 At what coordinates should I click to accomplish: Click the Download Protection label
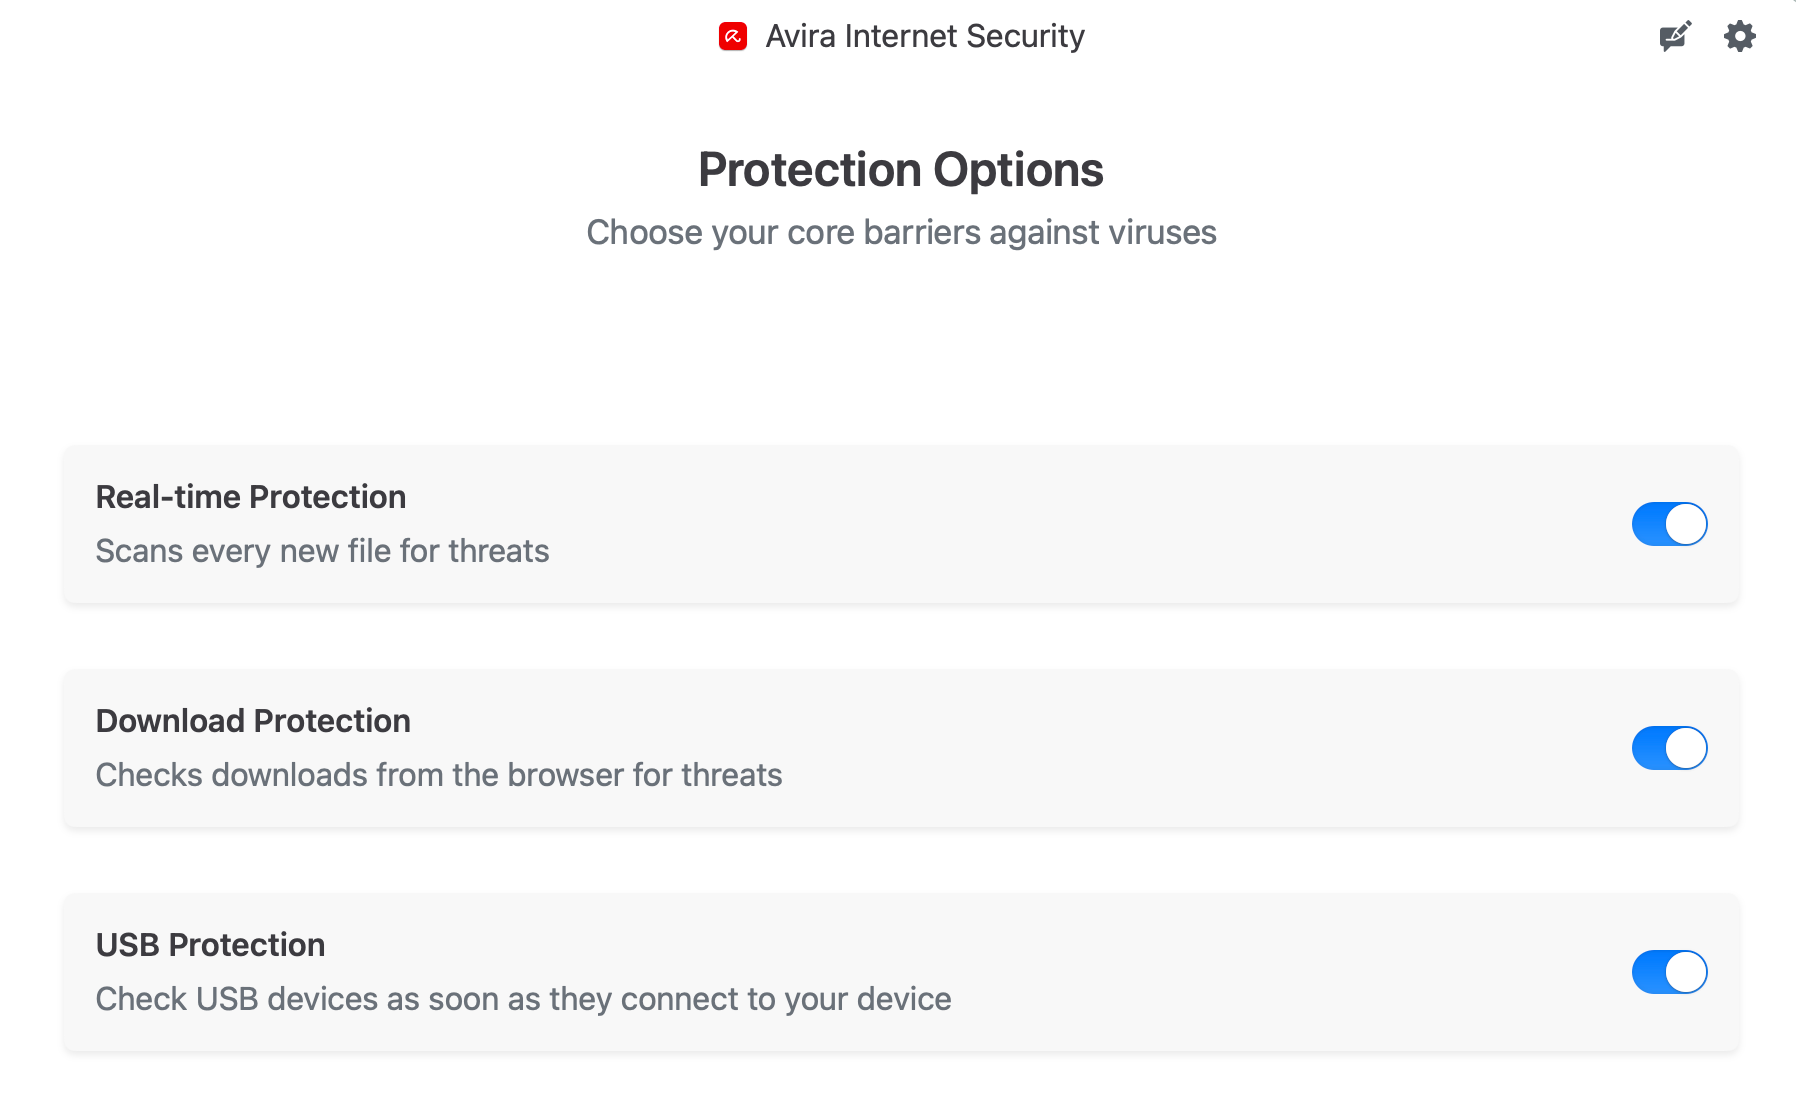(253, 720)
